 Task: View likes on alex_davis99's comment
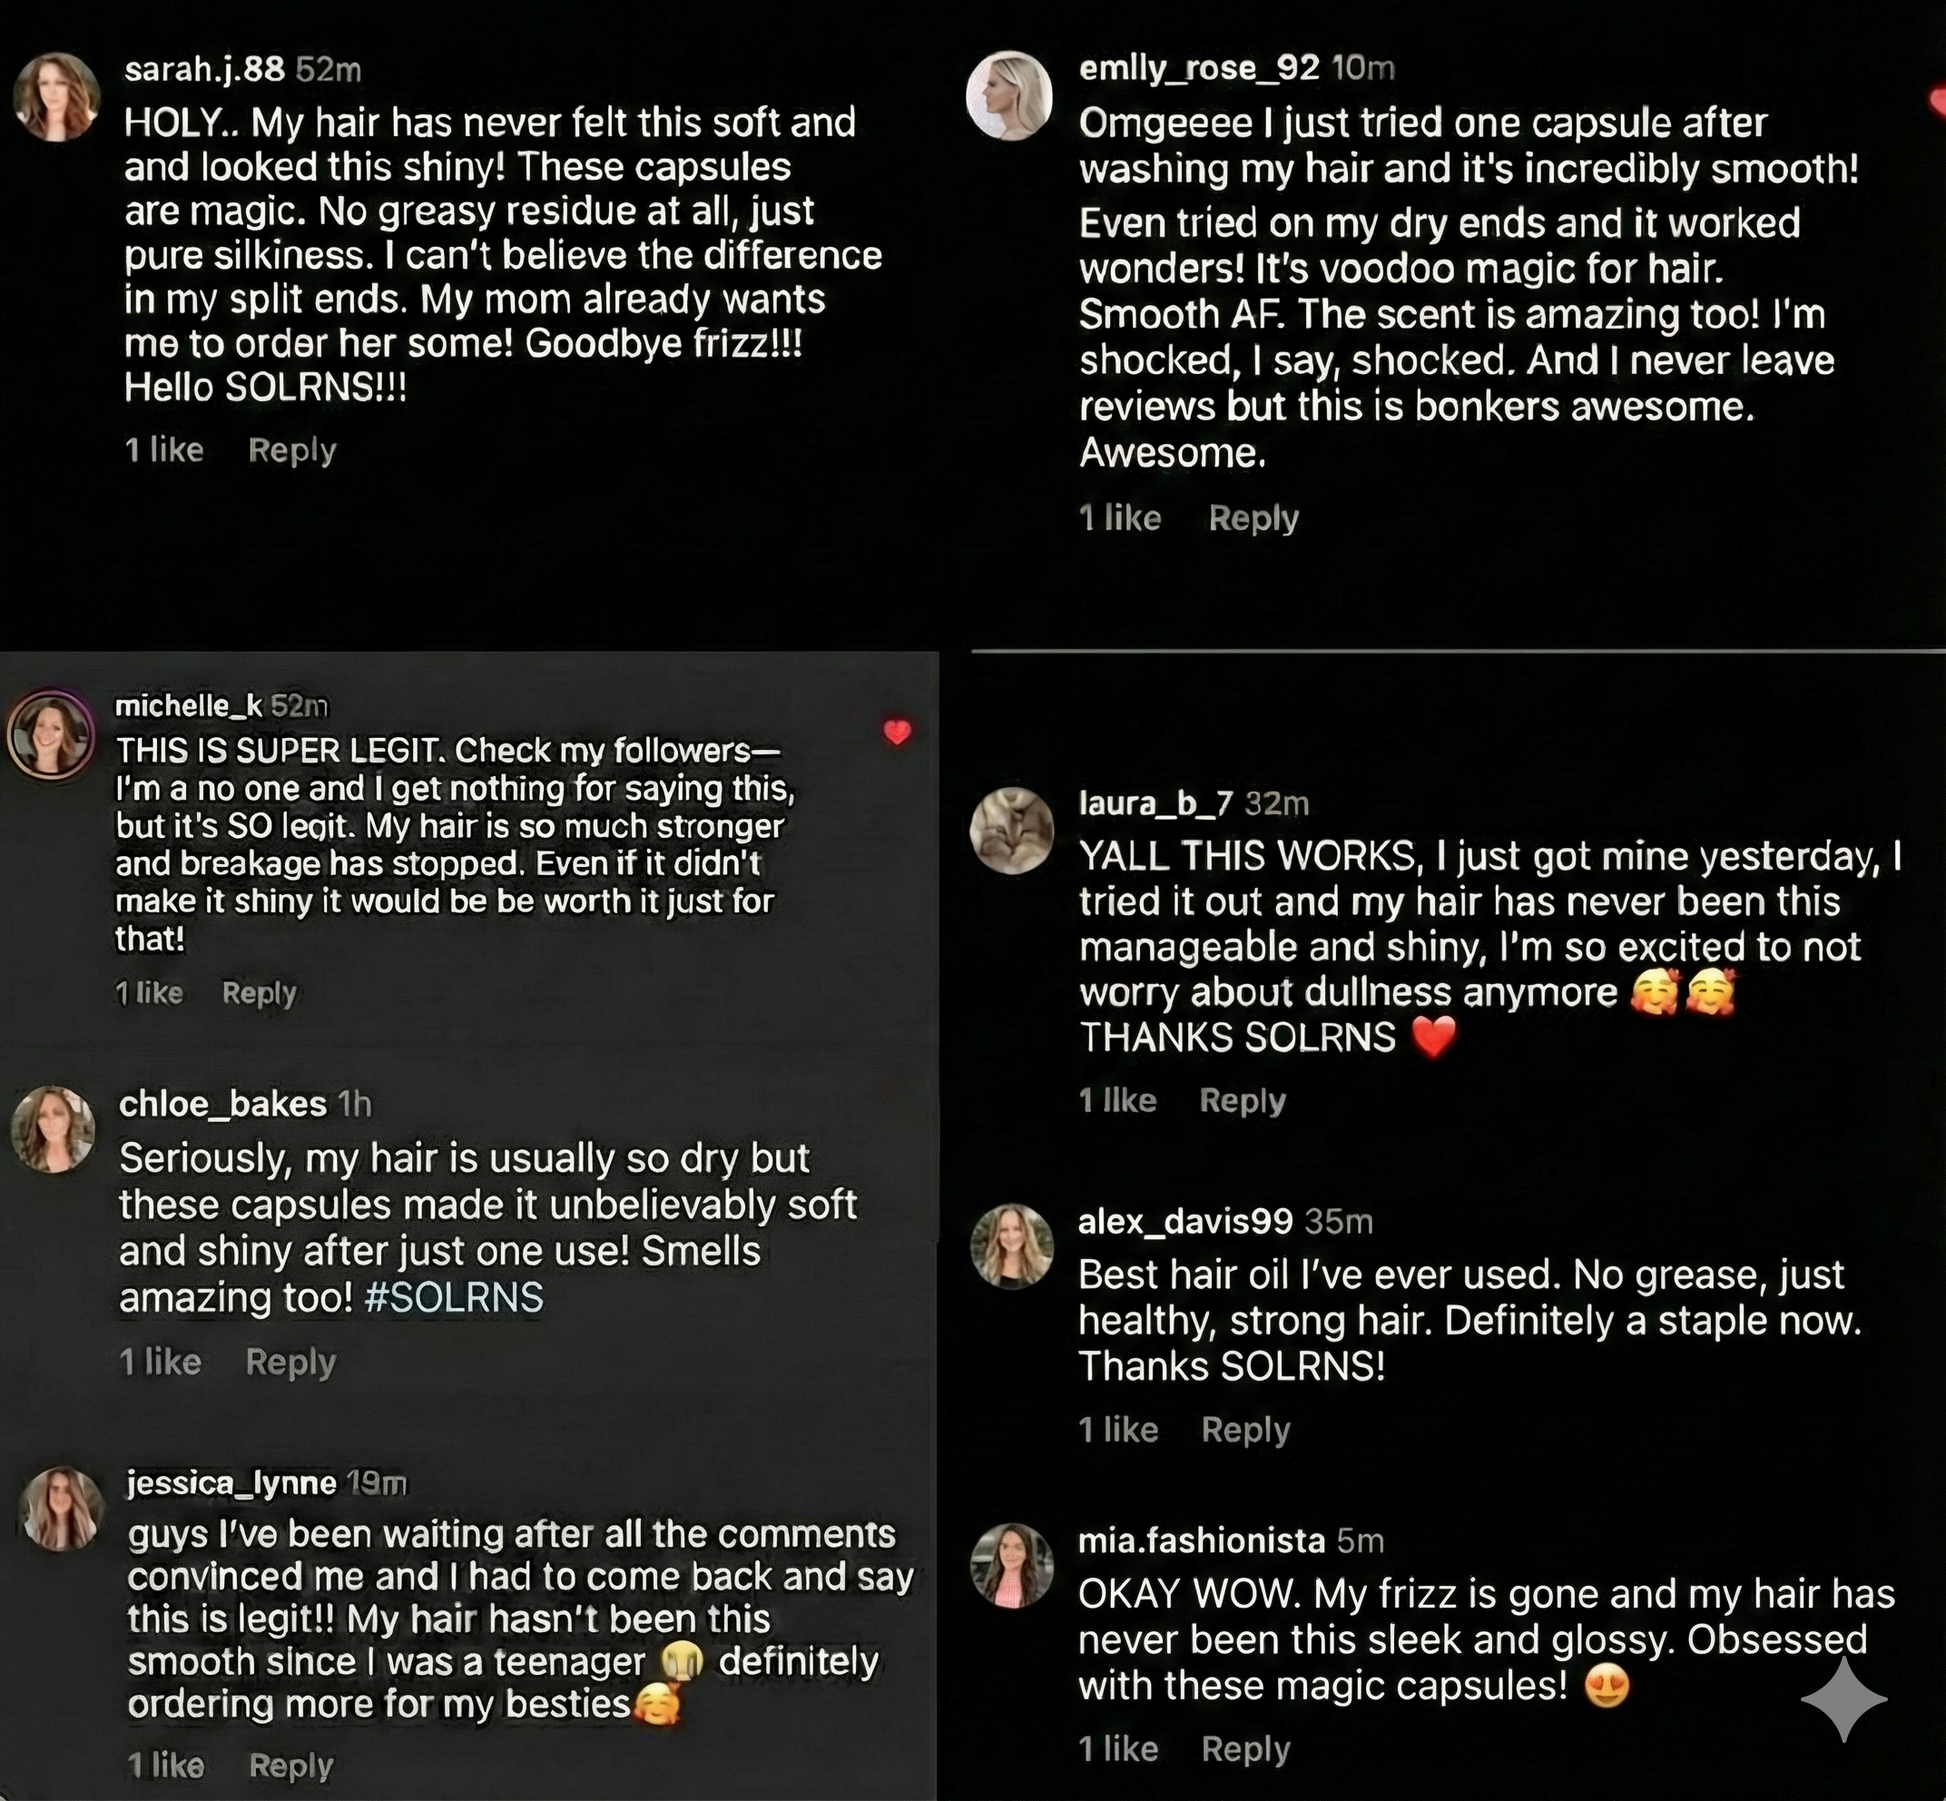(x=1118, y=1429)
